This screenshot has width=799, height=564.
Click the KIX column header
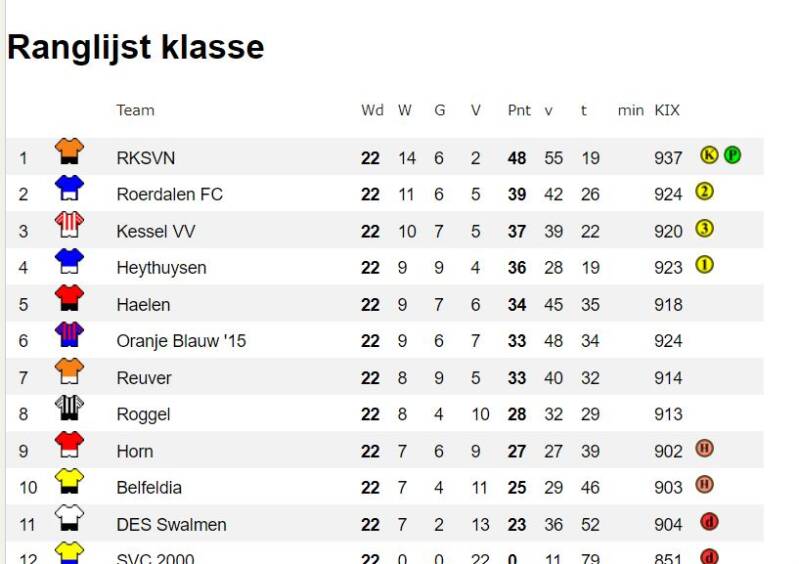(667, 110)
